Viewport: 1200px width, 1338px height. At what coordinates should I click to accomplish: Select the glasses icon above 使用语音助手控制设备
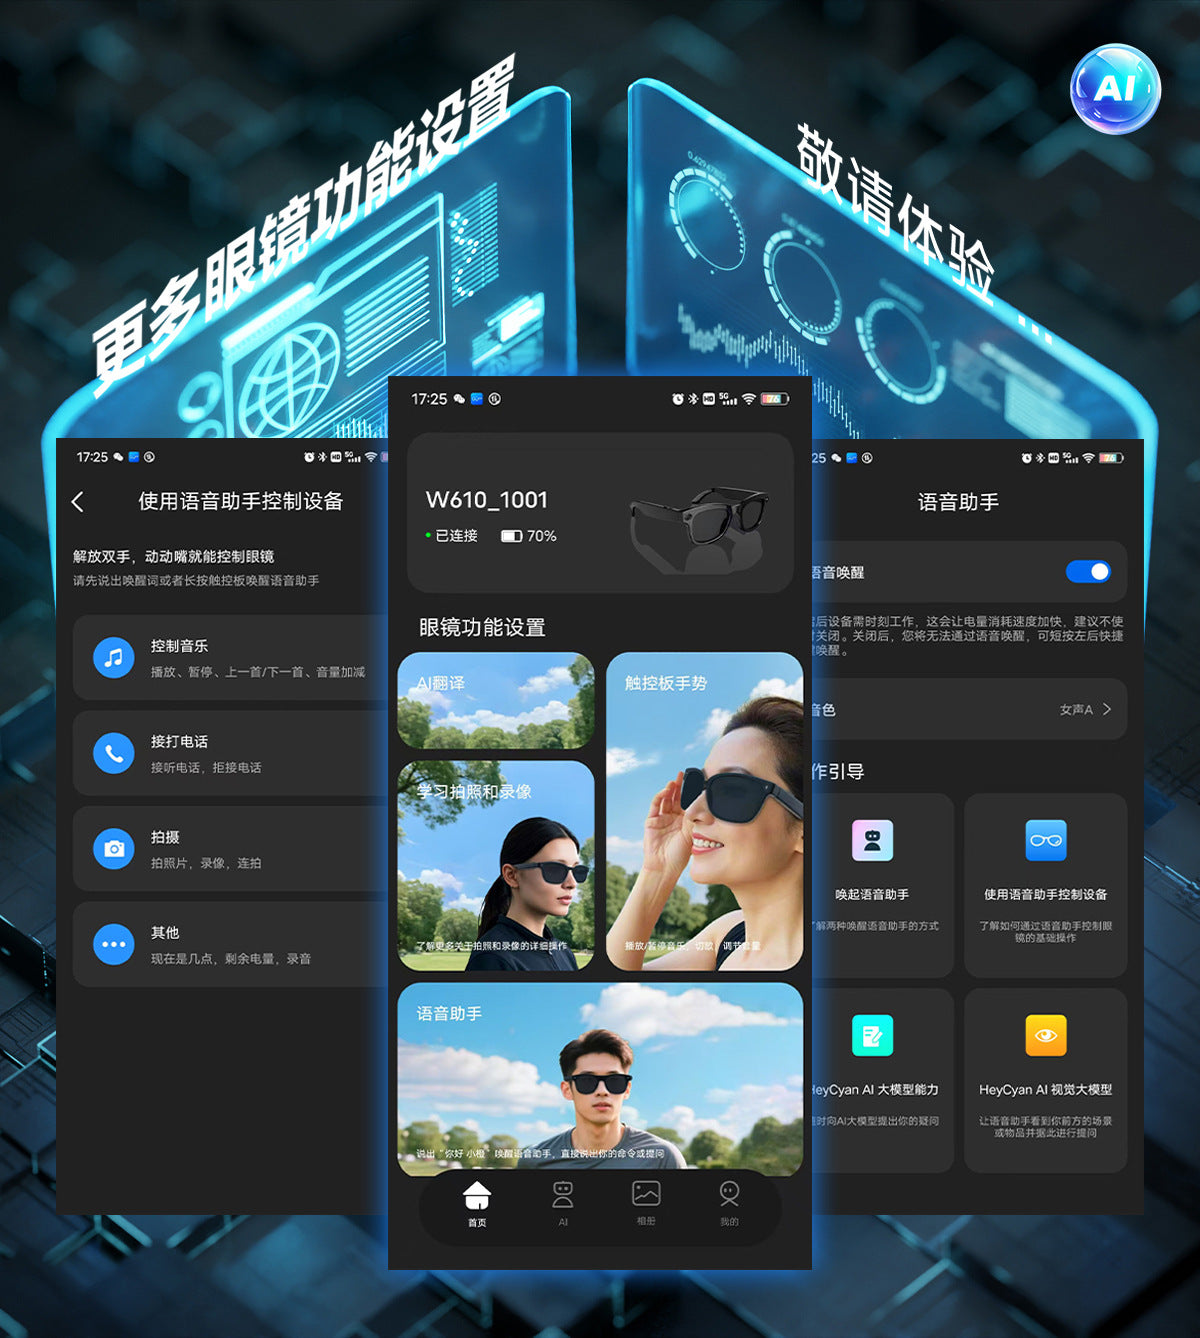click(1046, 840)
